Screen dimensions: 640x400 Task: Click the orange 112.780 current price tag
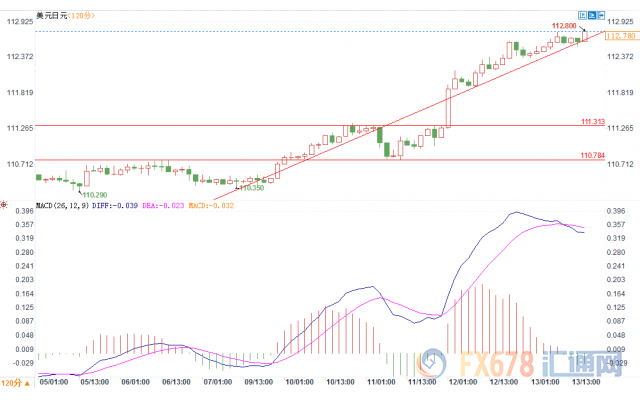click(621, 36)
